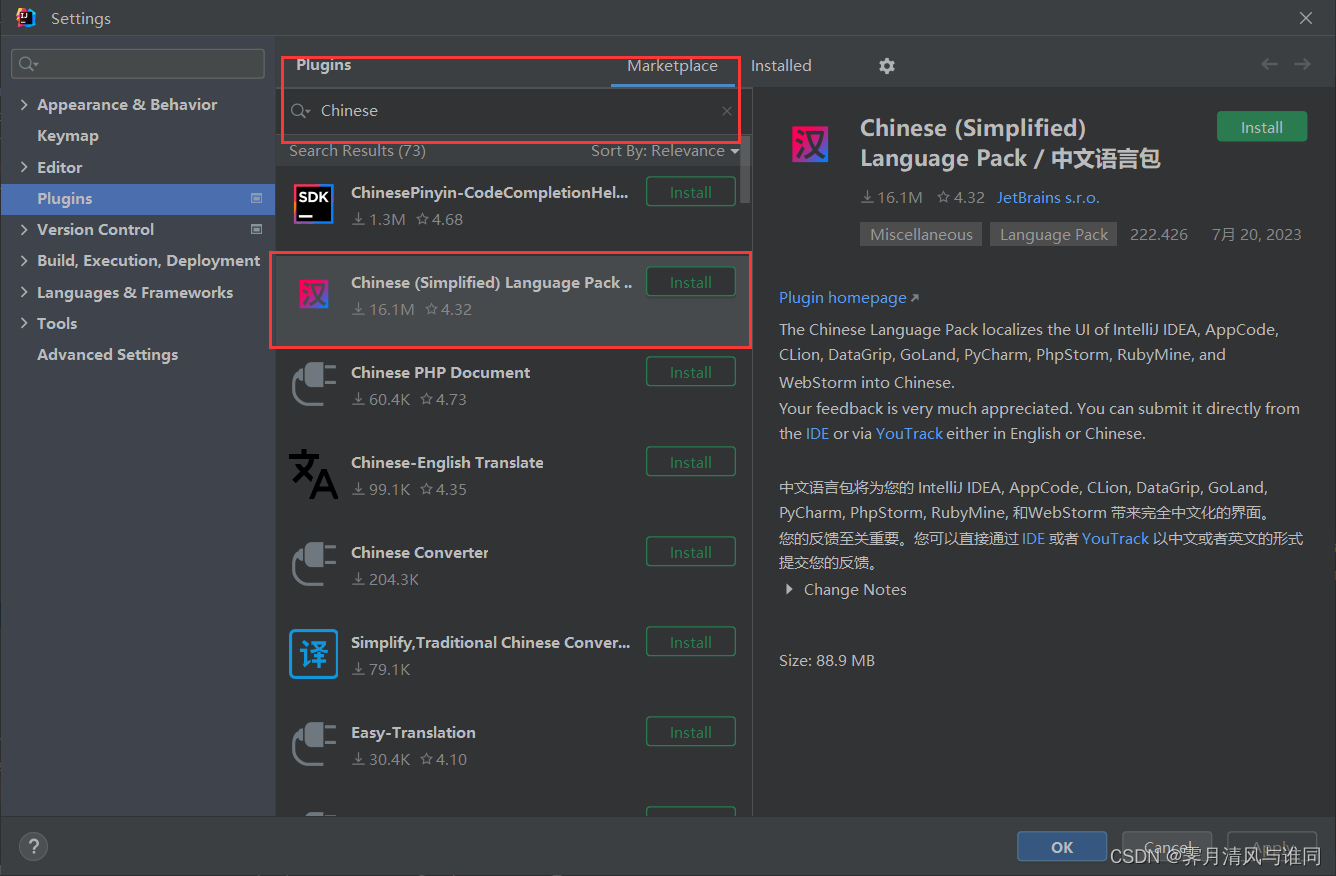This screenshot has width=1336, height=876.
Task: Switch to the Installed tab
Action: pyautogui.click(x=781, y=66)
